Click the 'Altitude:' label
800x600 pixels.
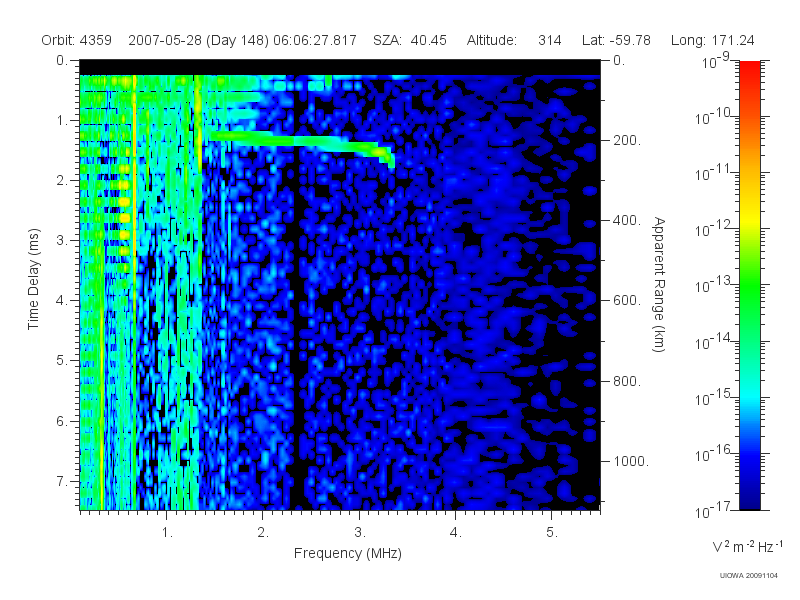(491, 40)
